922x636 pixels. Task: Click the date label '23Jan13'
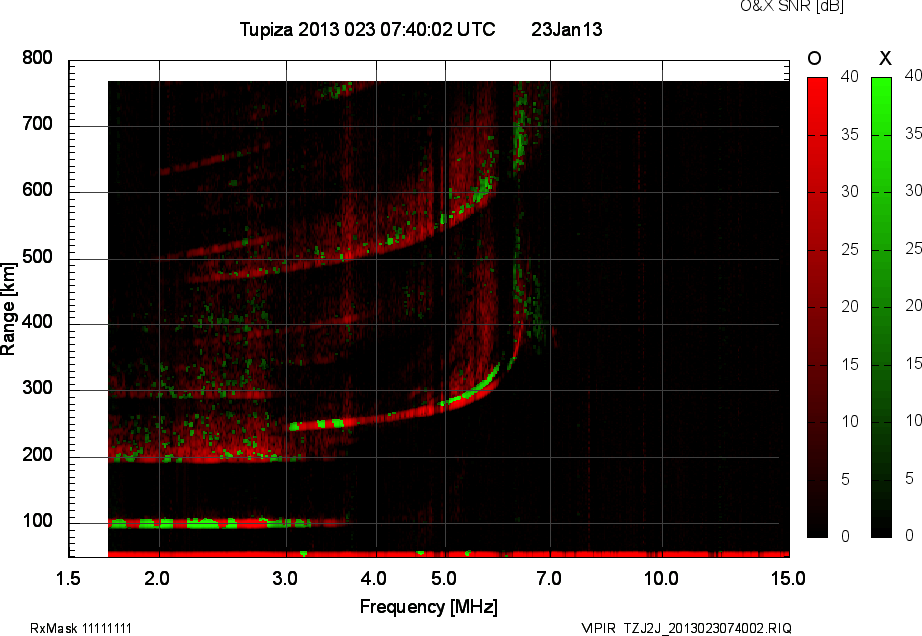tap(567, 29)
